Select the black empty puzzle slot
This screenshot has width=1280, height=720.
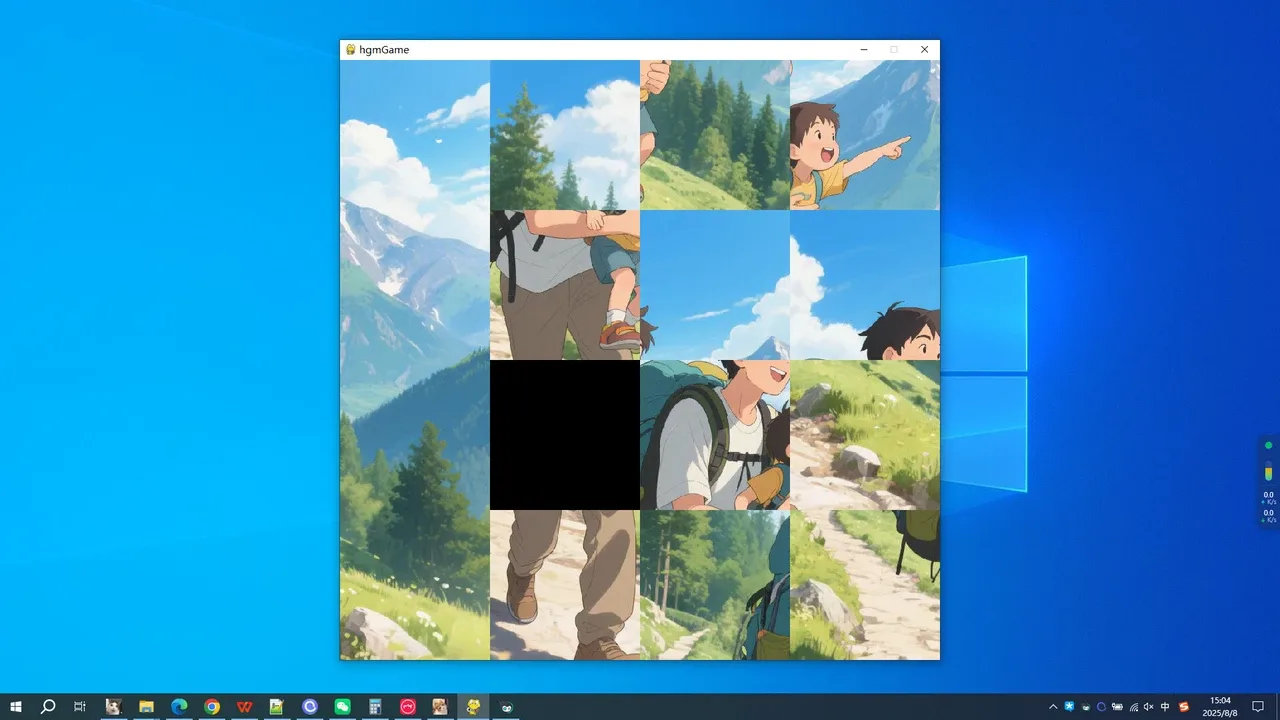point(565,435)
